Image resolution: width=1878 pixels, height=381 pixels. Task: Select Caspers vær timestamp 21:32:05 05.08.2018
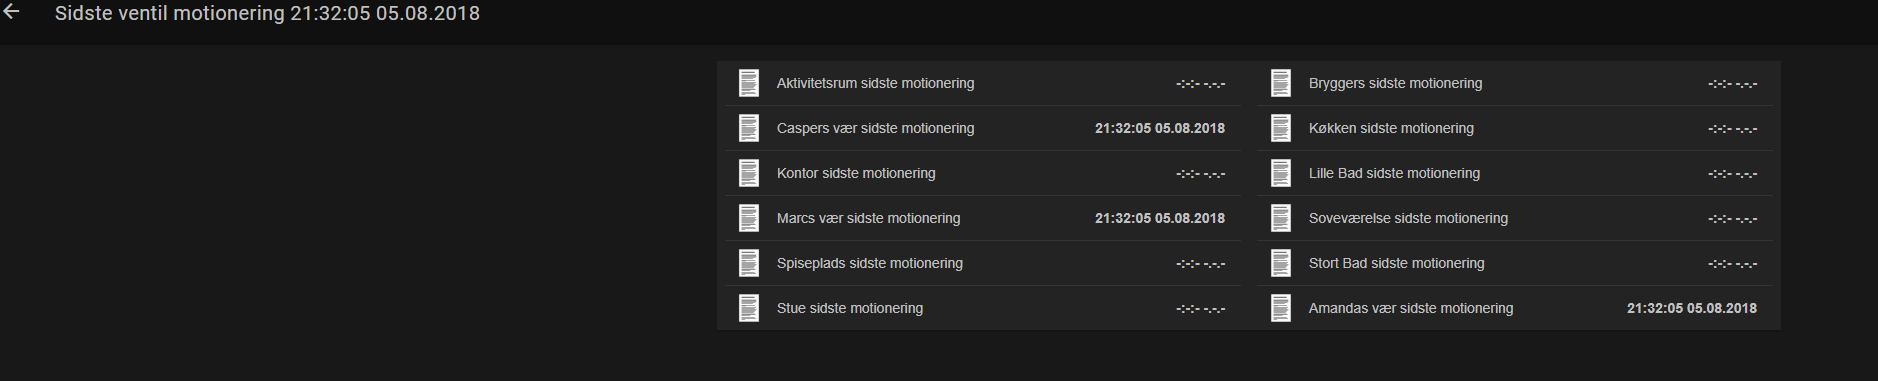pos(1160,128)
